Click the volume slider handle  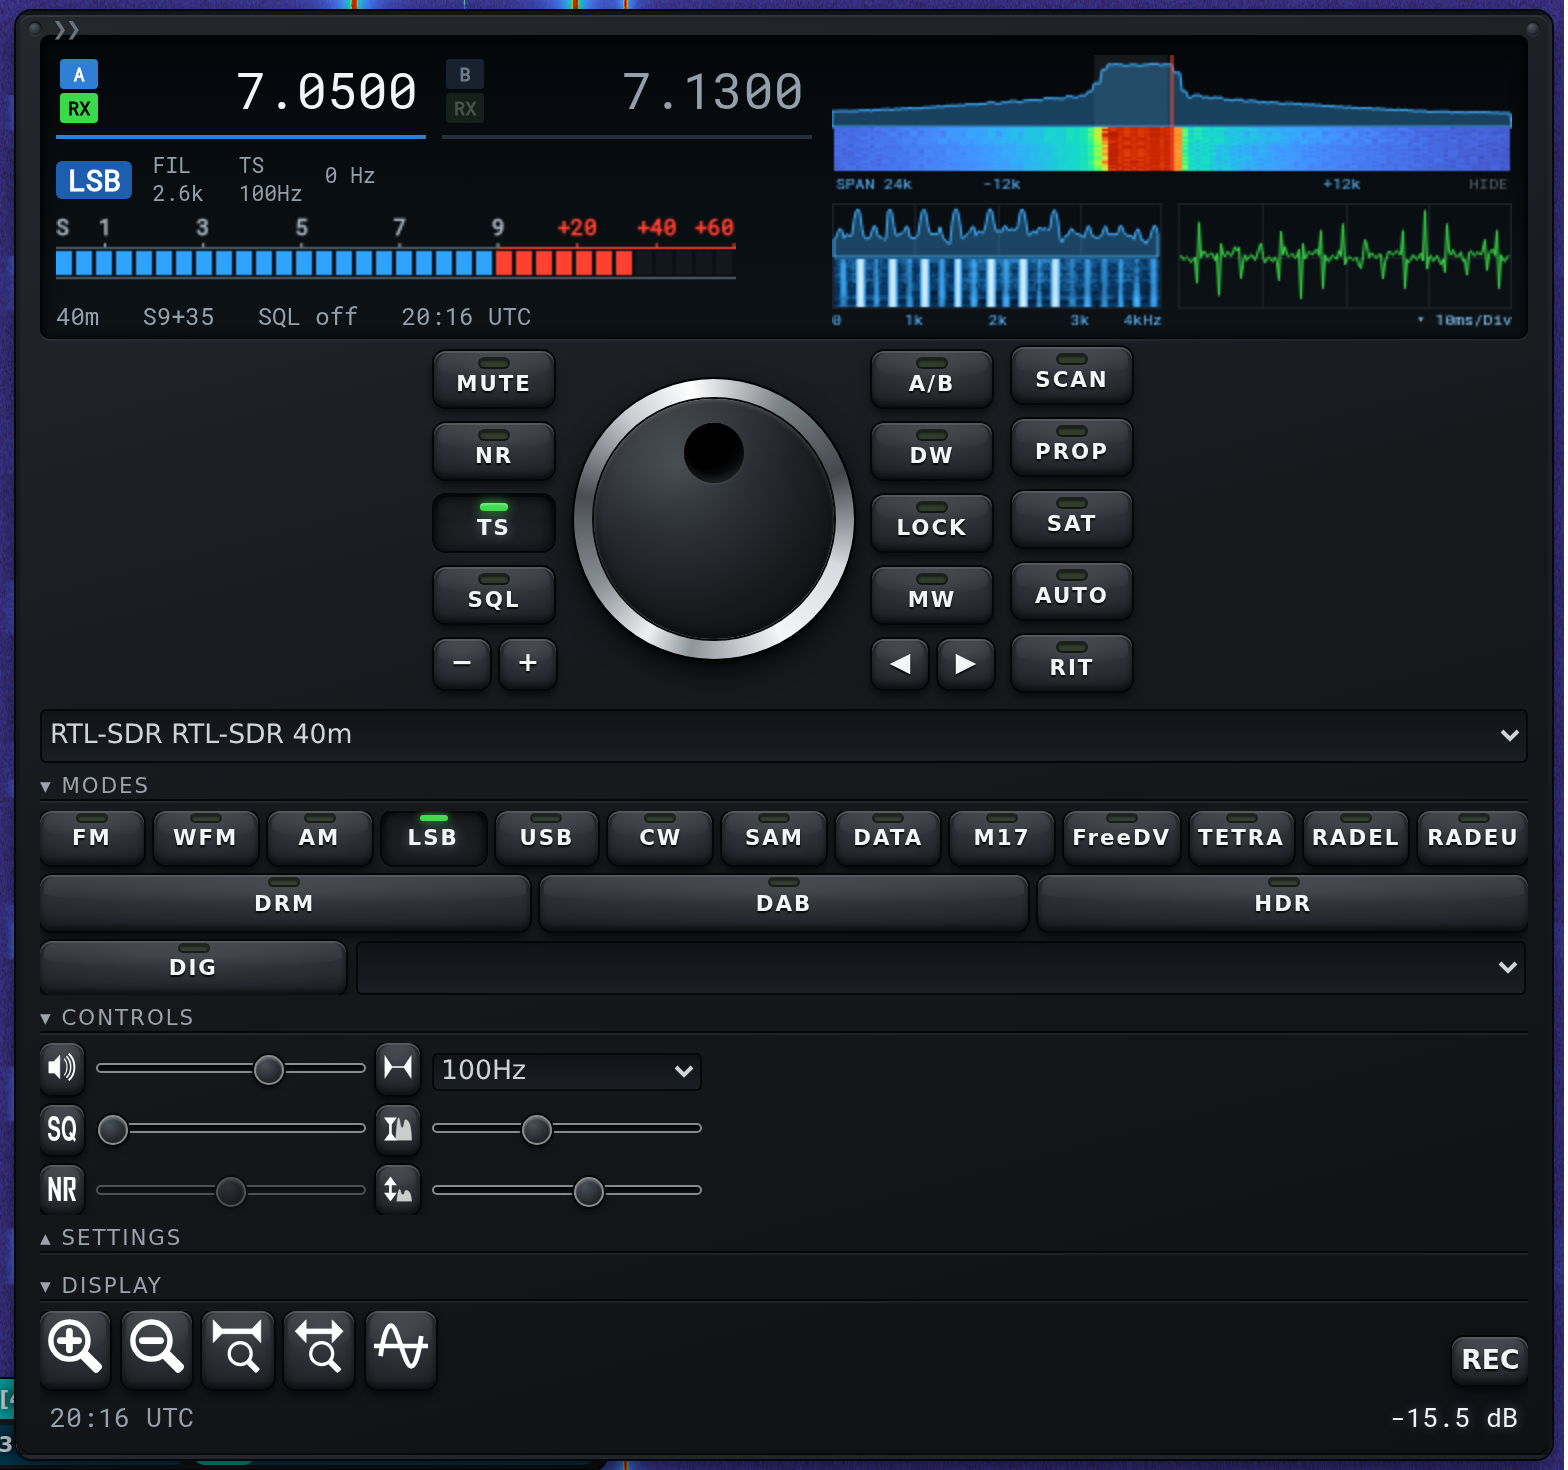point(269,1070)
